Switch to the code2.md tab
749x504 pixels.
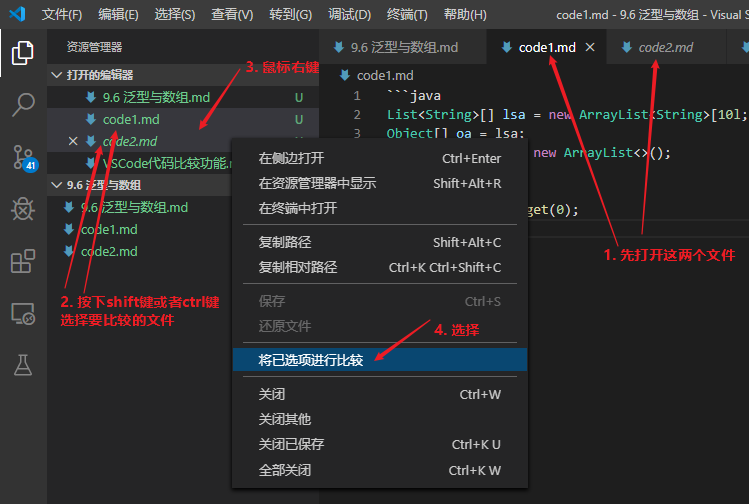[666, 47]
